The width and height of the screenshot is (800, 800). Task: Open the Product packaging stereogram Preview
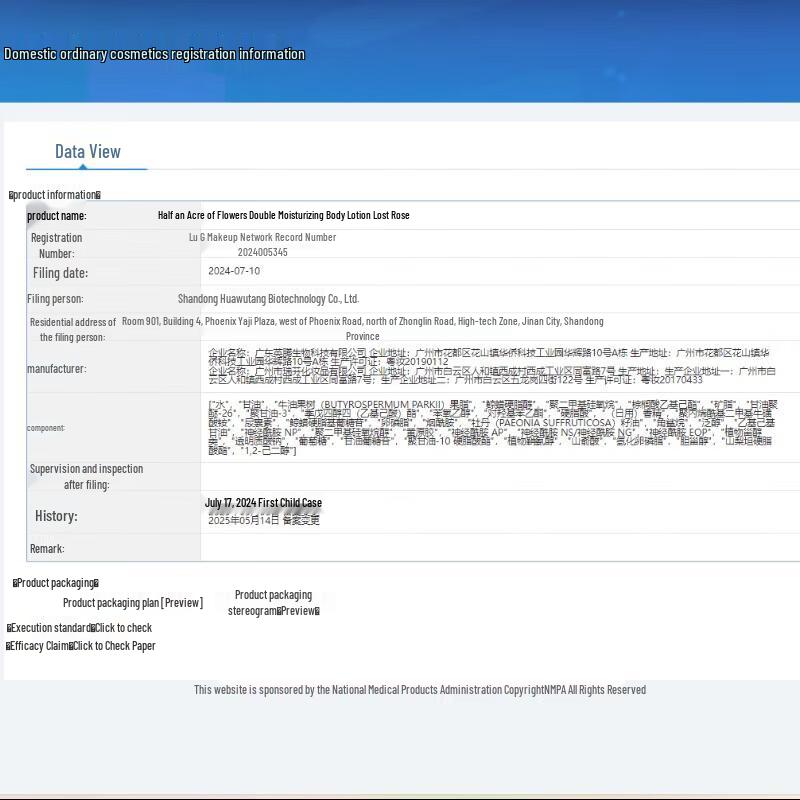tap(273, 603)
